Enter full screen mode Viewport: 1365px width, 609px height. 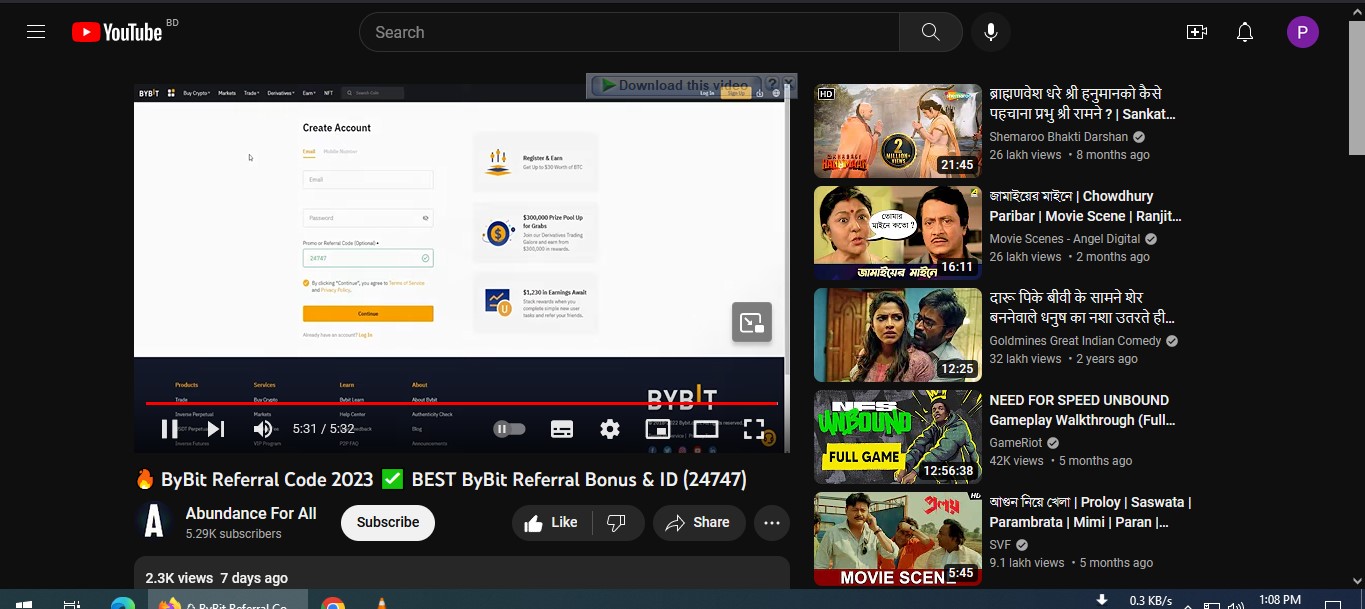click(754, 429)
